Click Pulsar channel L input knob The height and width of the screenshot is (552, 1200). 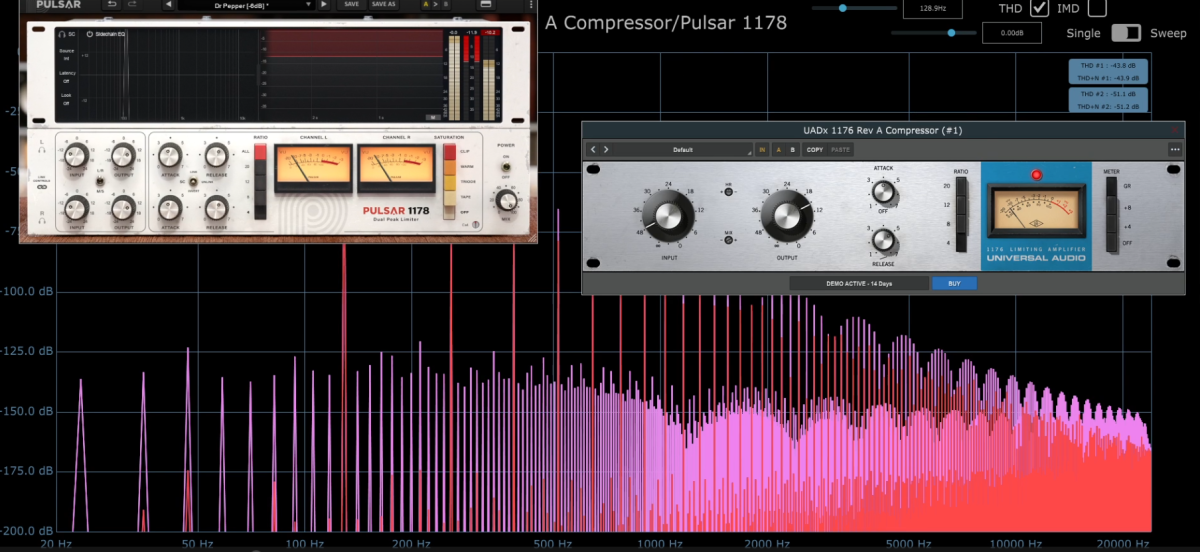[x=75, y=154]
